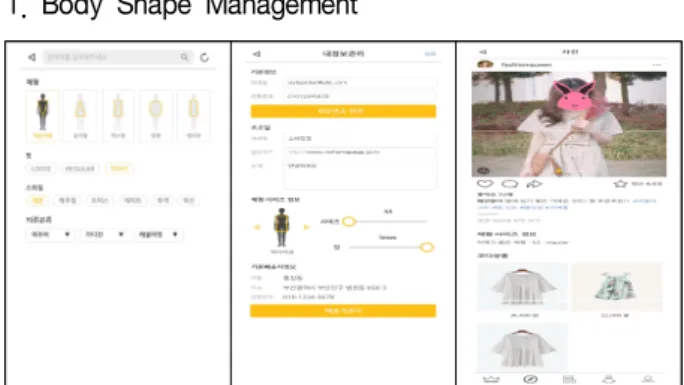Open the three-dots more menu on post
Screen dimensions: 684x385
tap(657, 65)
